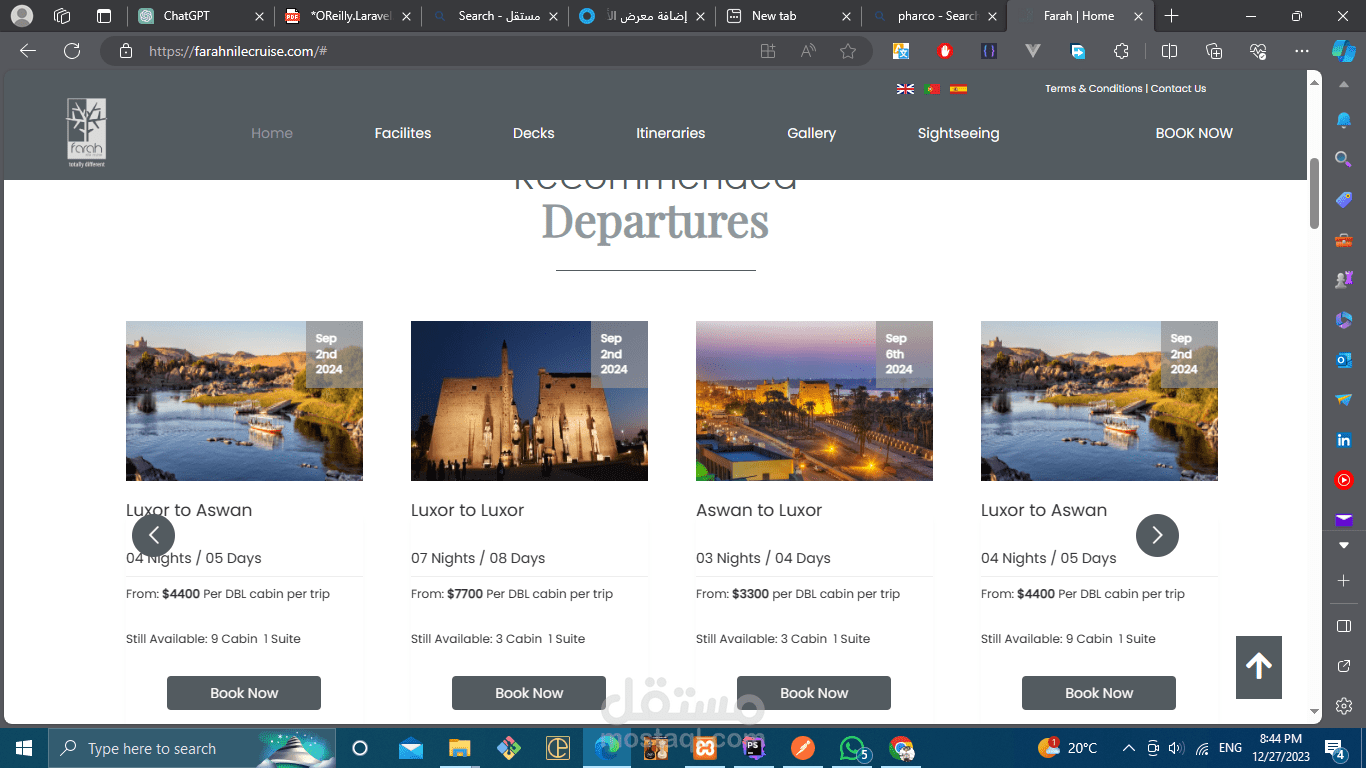1366x768 pixels.
Task: Add a site with sidebar plus button
Action: coord(1344,580)
